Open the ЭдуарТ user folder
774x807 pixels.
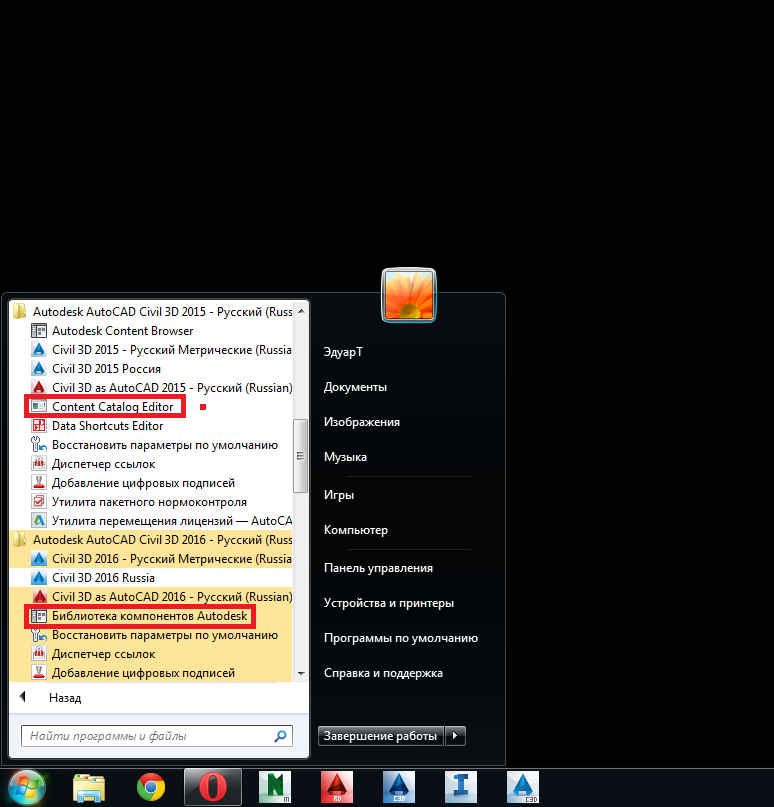(343, 352)
